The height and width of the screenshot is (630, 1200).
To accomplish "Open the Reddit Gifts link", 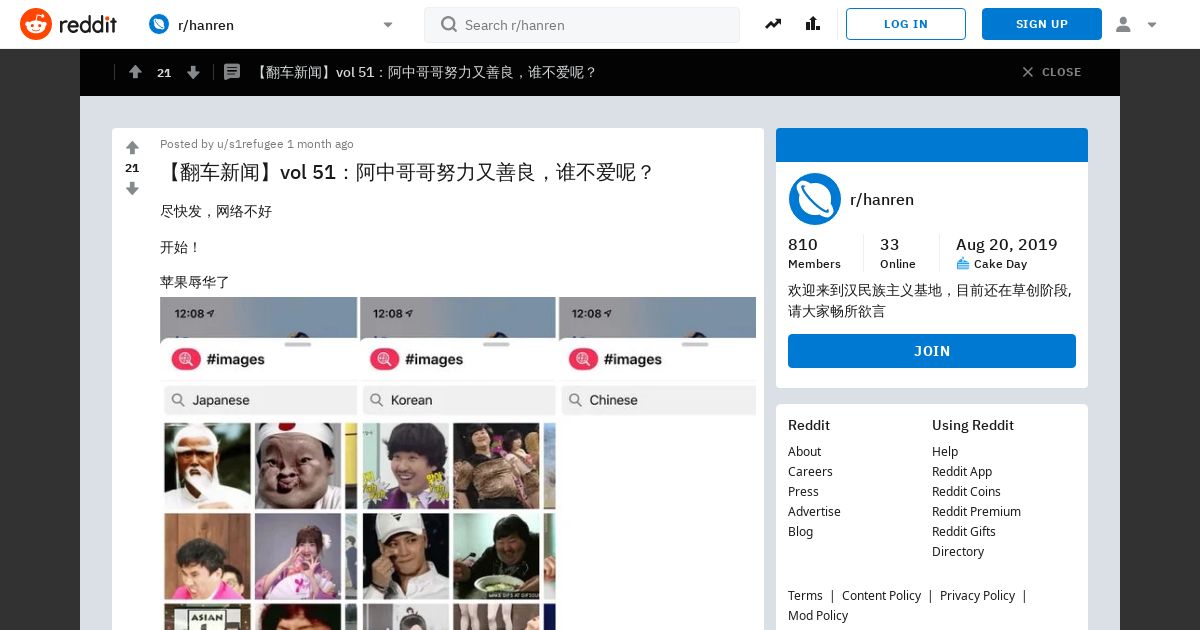I will [964, 531].
